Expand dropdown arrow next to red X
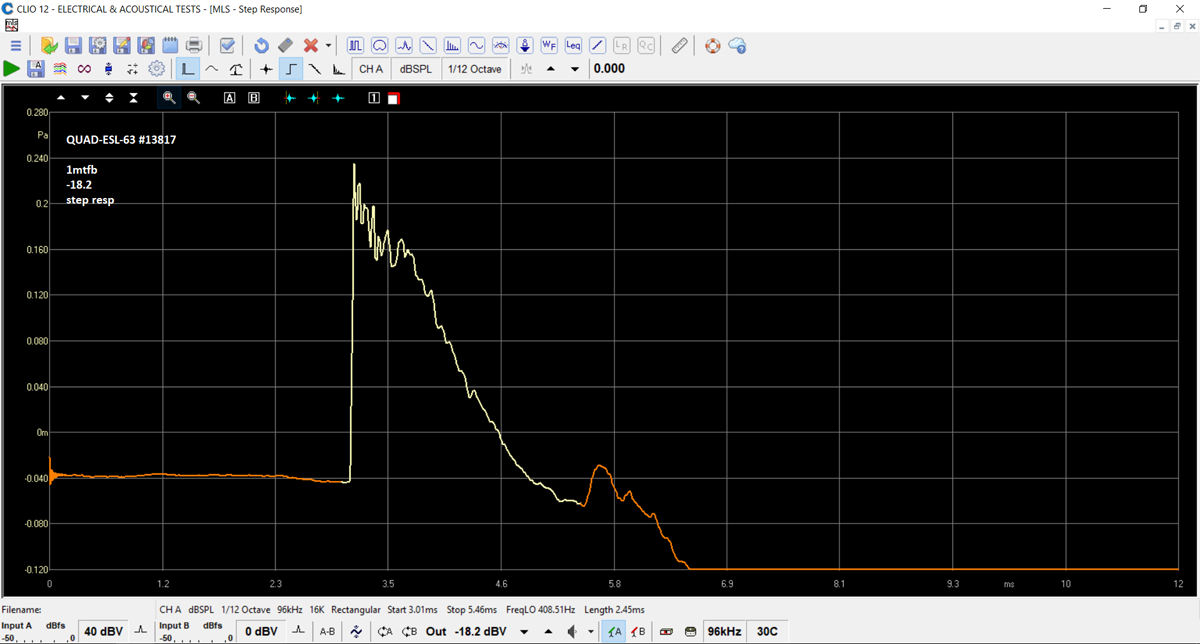The width and height of the screenshot is (1200, 644). tap(329, 46)
